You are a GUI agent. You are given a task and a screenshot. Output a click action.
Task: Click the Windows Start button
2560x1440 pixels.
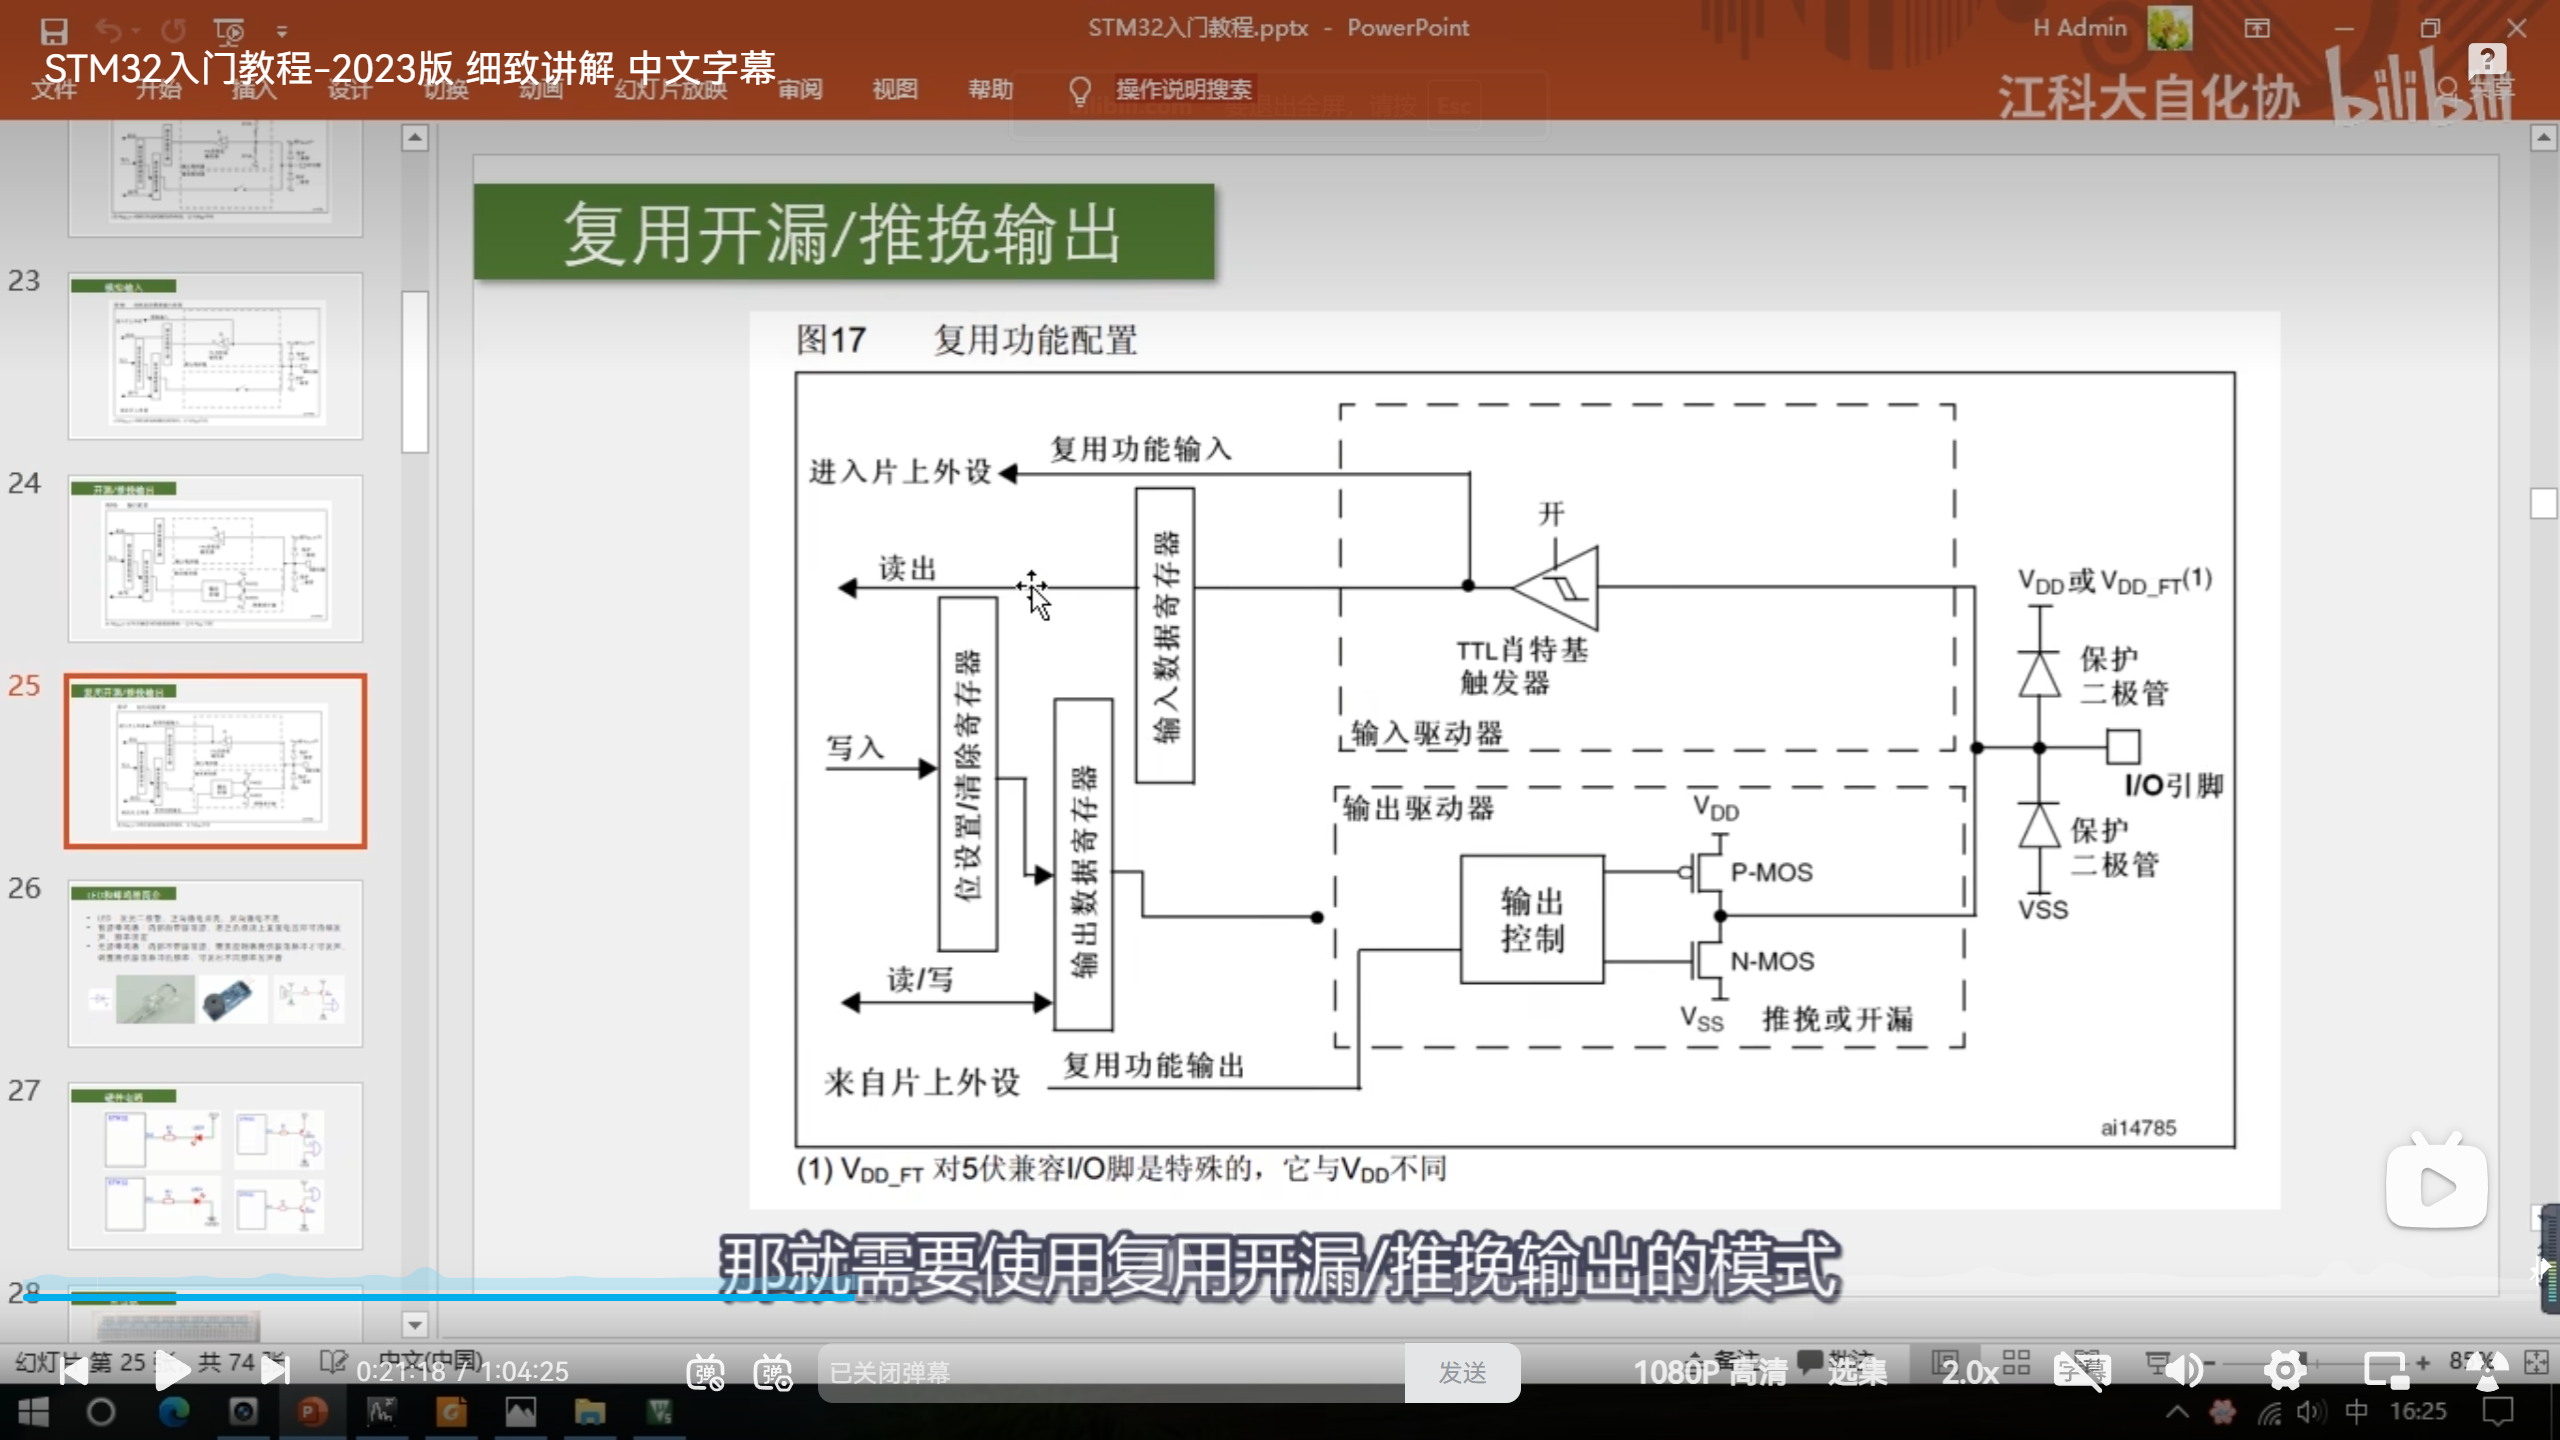click(x=33, y=1412)
